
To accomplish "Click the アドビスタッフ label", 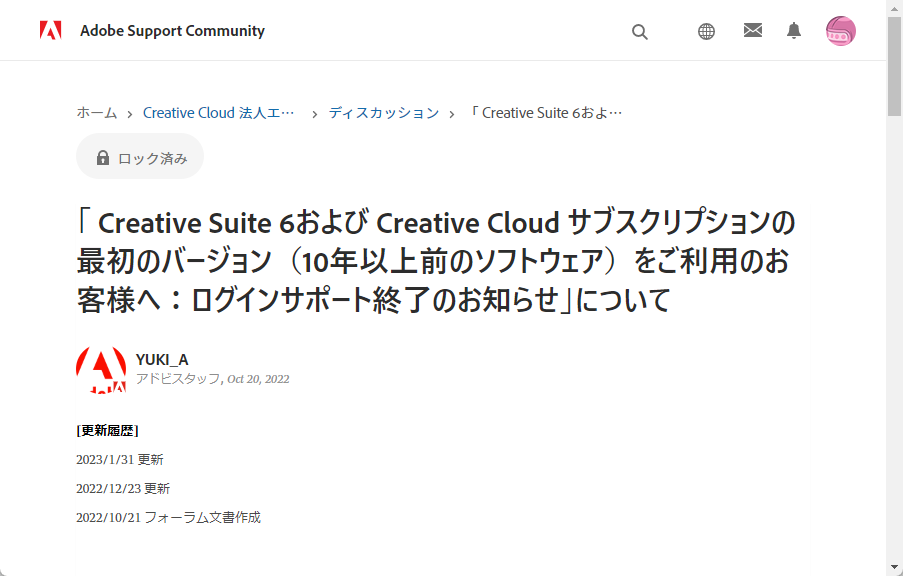I will coord(178,379).
